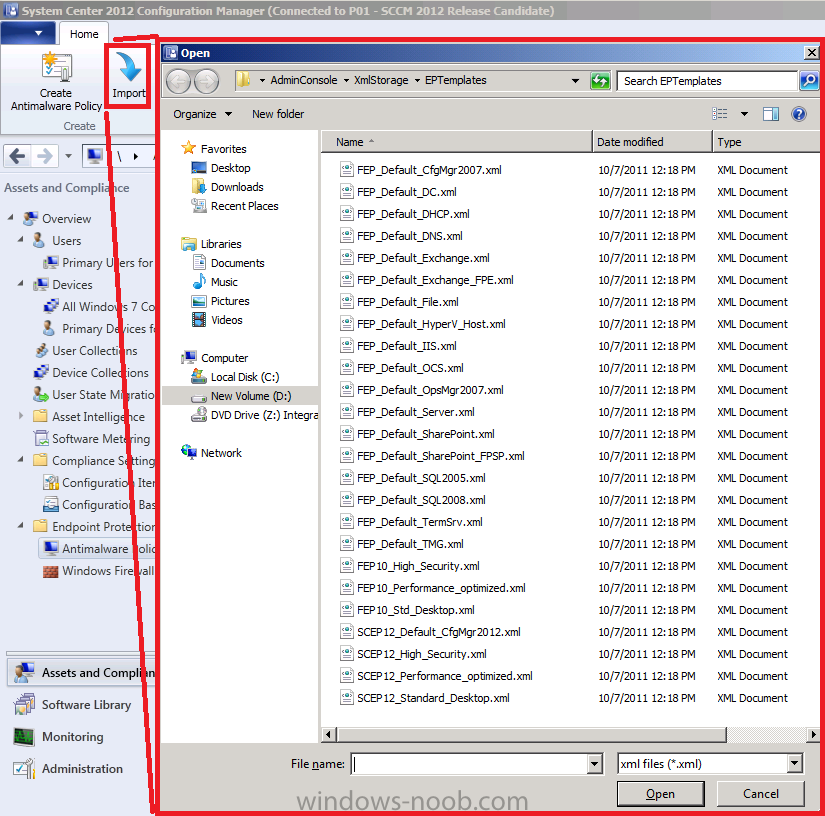Open the xml files type dropdown
Viewport: 825px width, 816px height.
(x=794, y=763)
